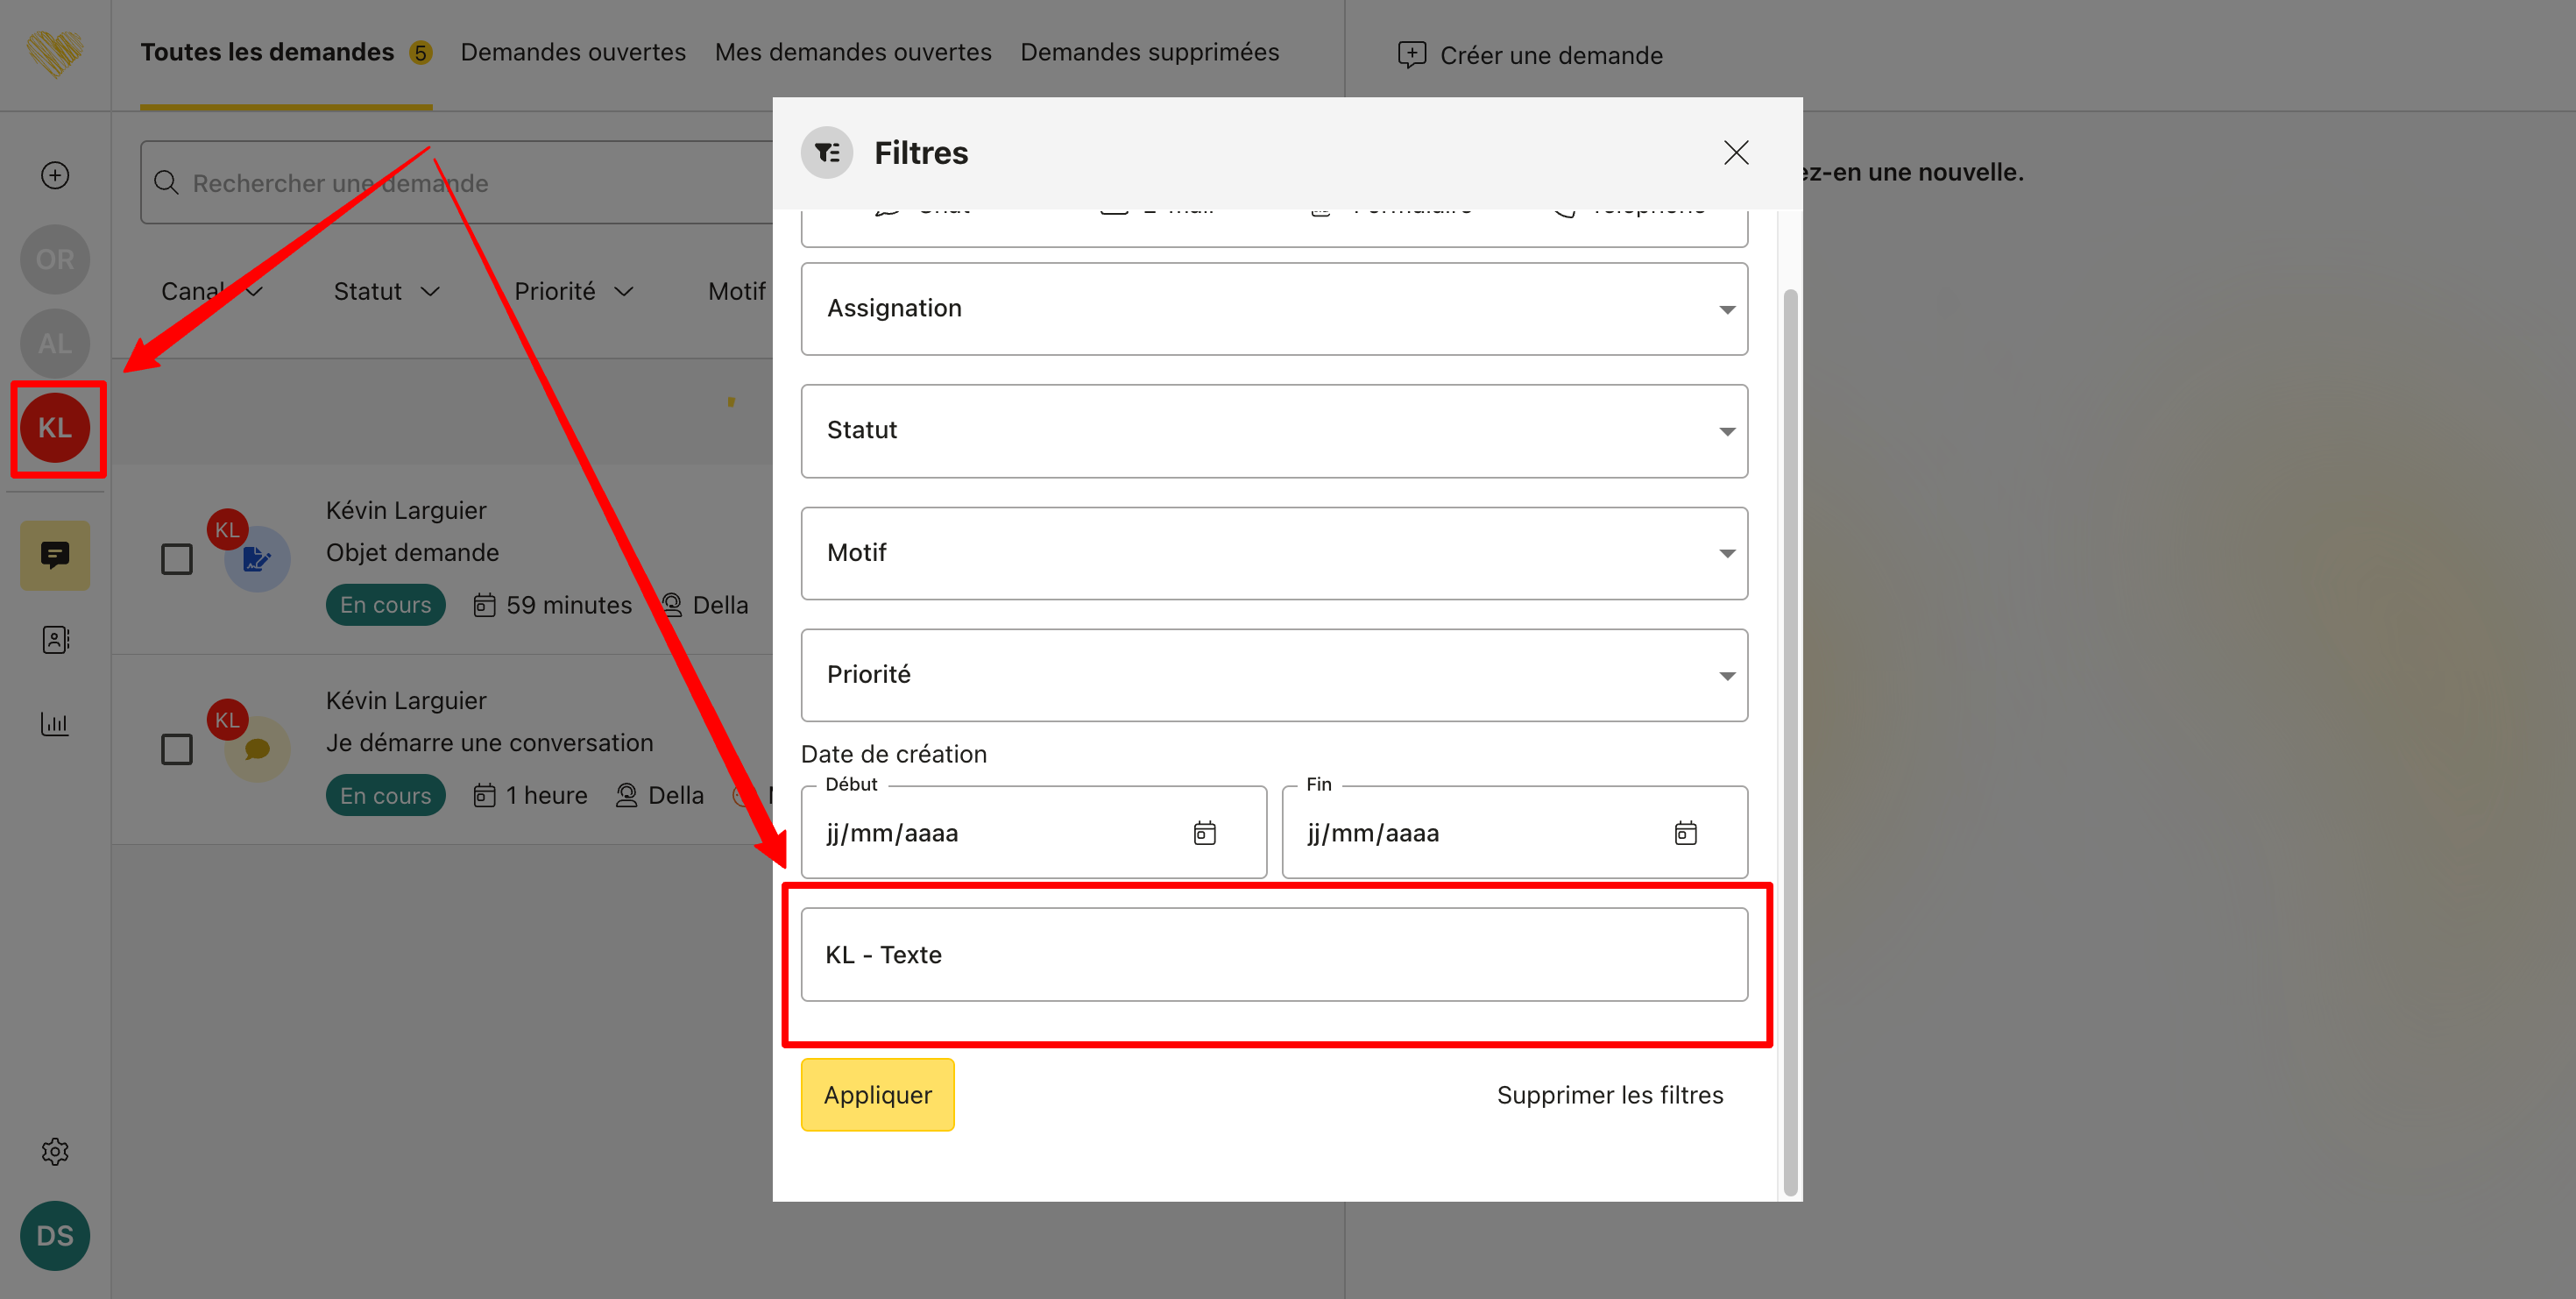Image resolution: width=2576 pixels, height=1299 pixels.
Task: Click the KL - Texte input field
Action: [x=1274, y=955]
